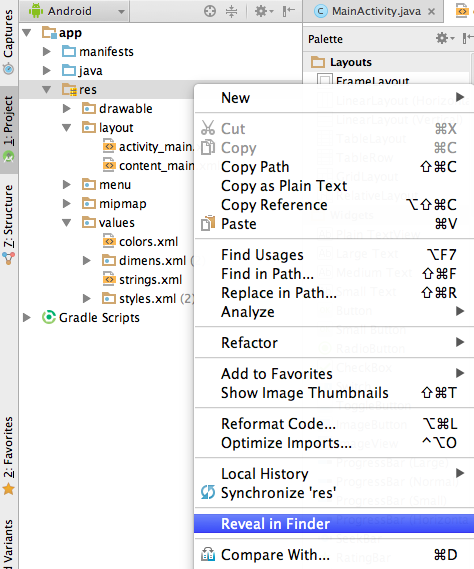The image size is (474, 569).
Task: Expand the menu folder
Action: pyautogui.click(x=66, y=184)
